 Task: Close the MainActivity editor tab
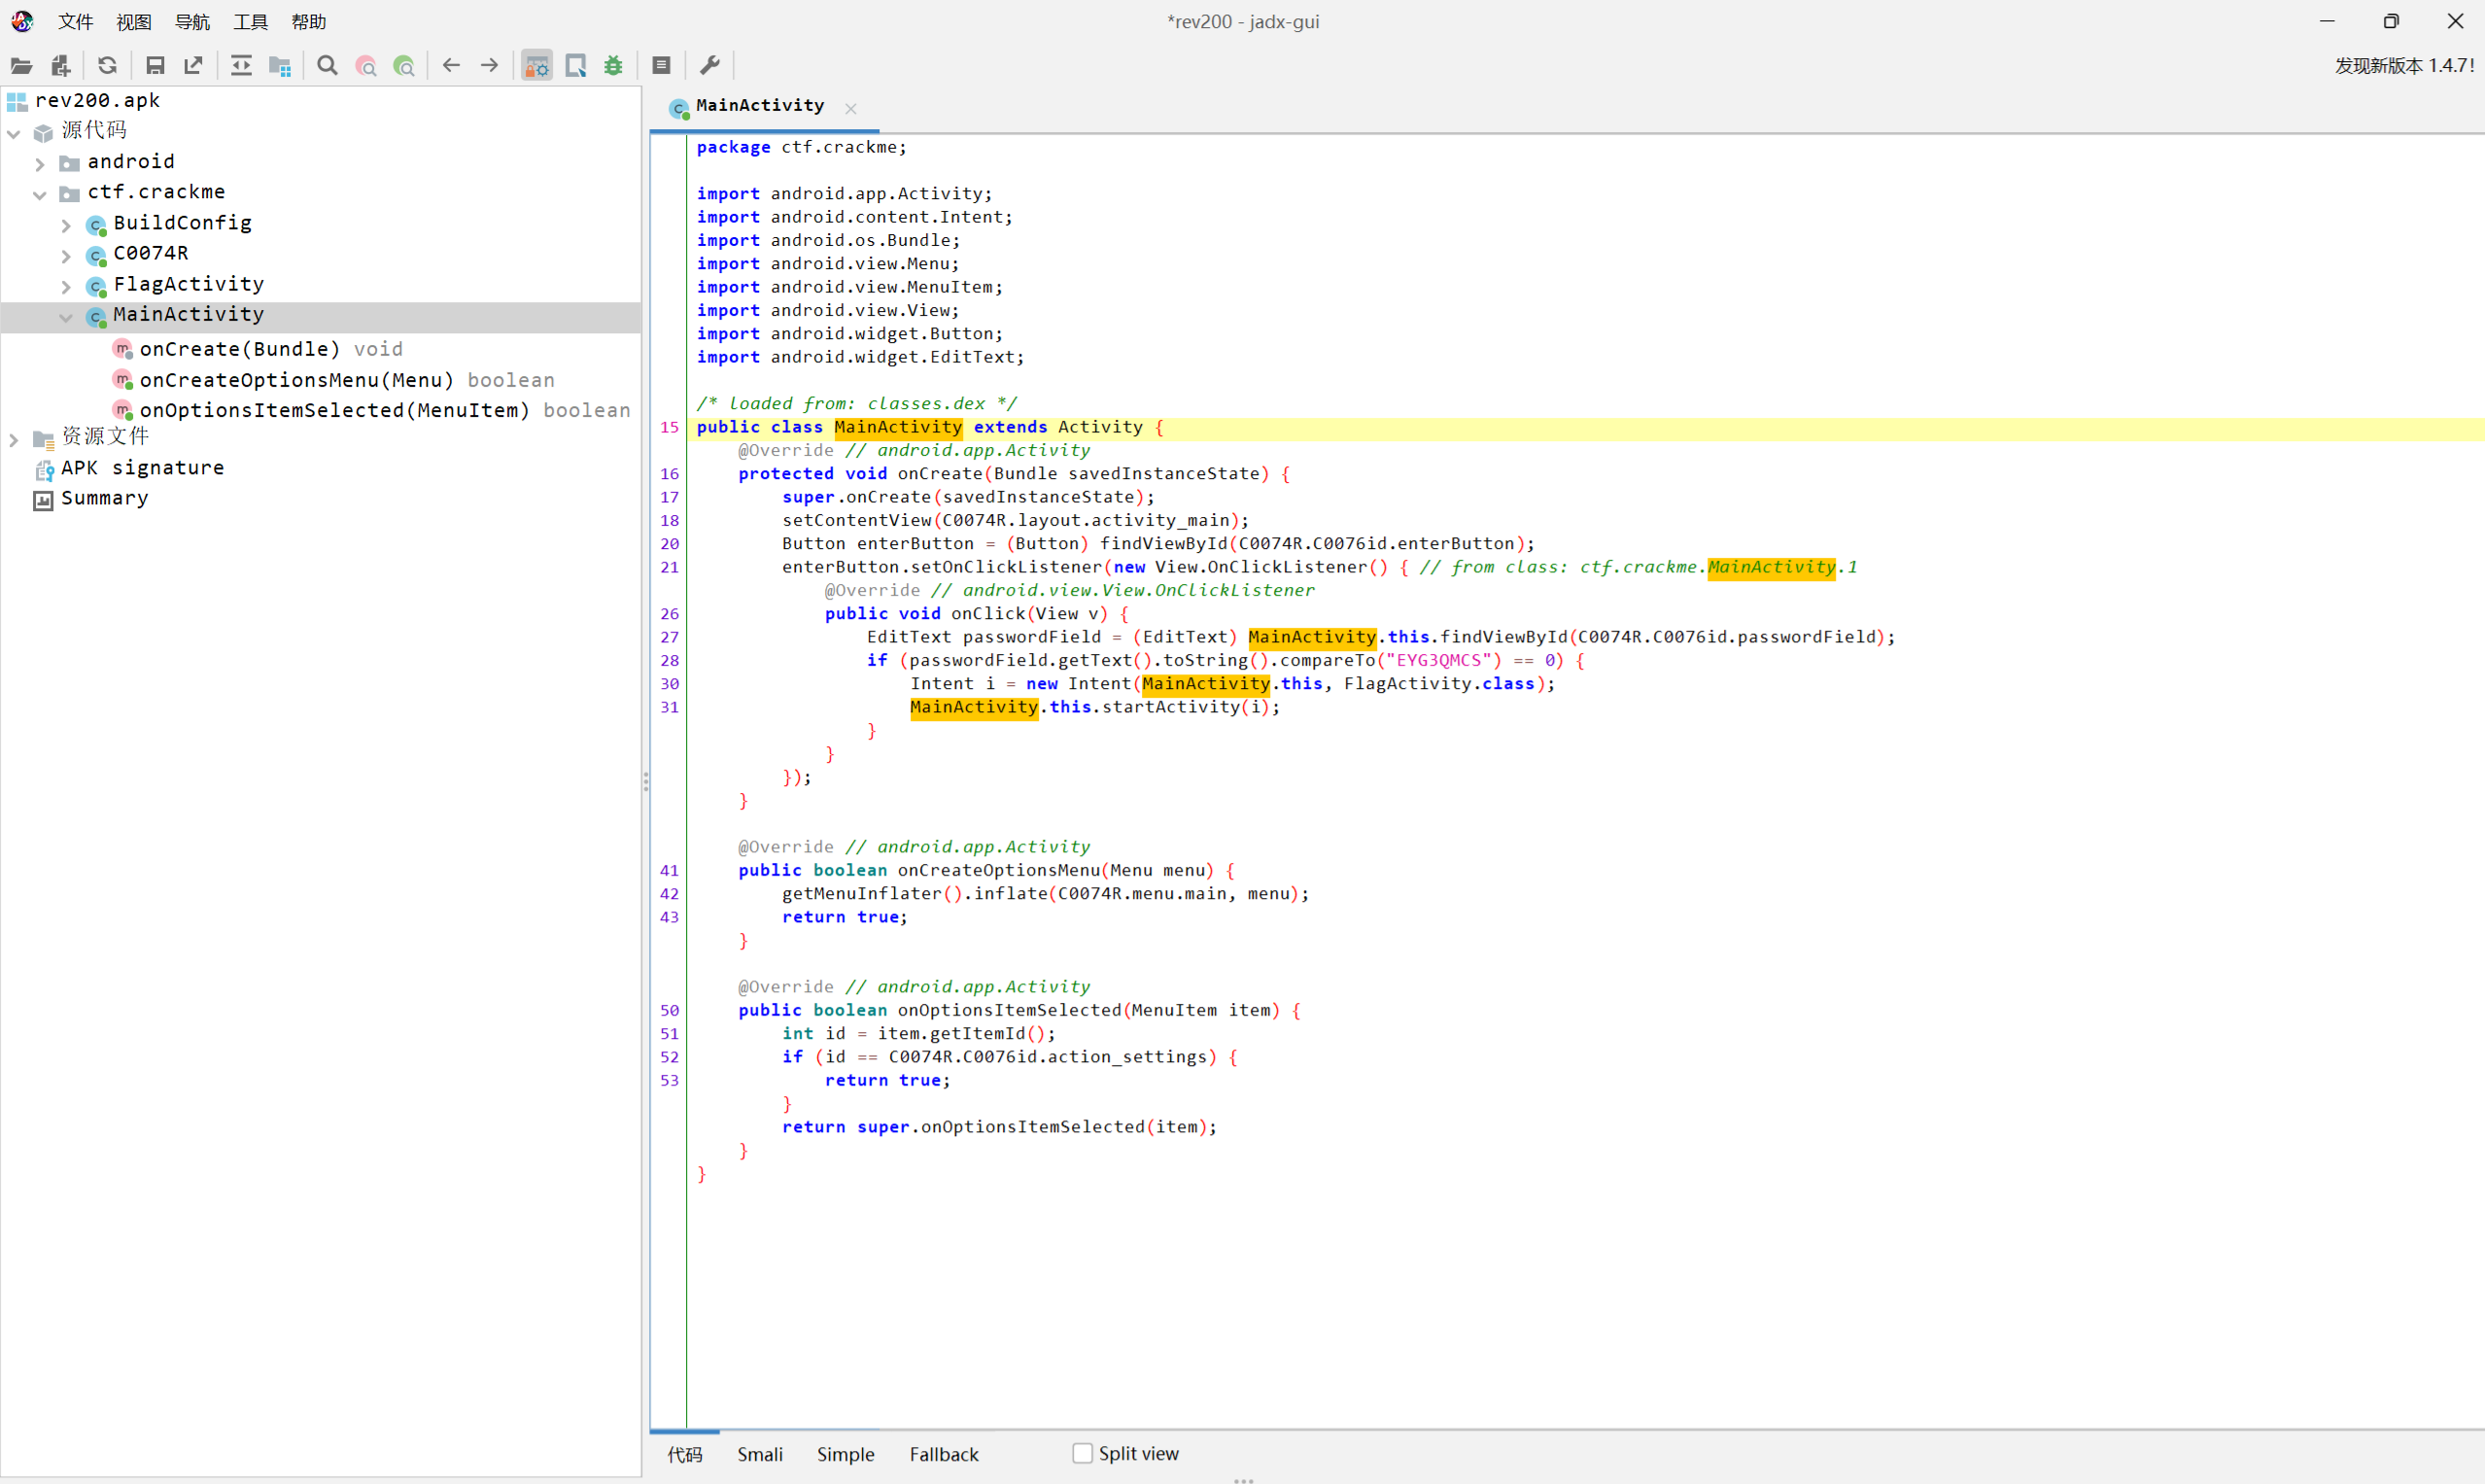[851, 108]
